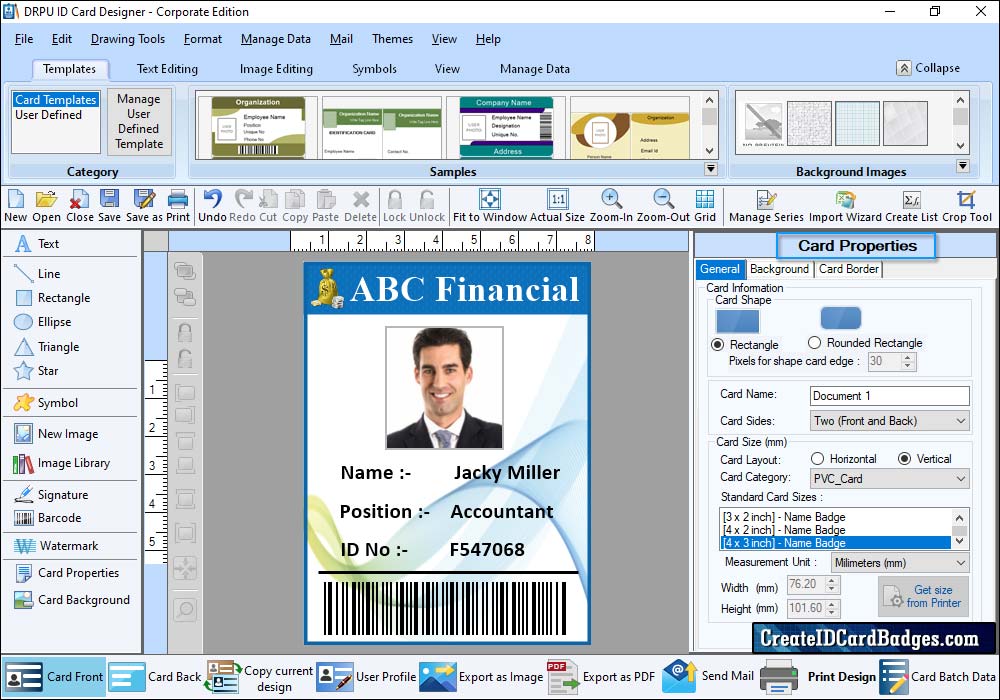Expand Background Images gallery dropdown arrow

pyautogui.click(x=963, y=166)
